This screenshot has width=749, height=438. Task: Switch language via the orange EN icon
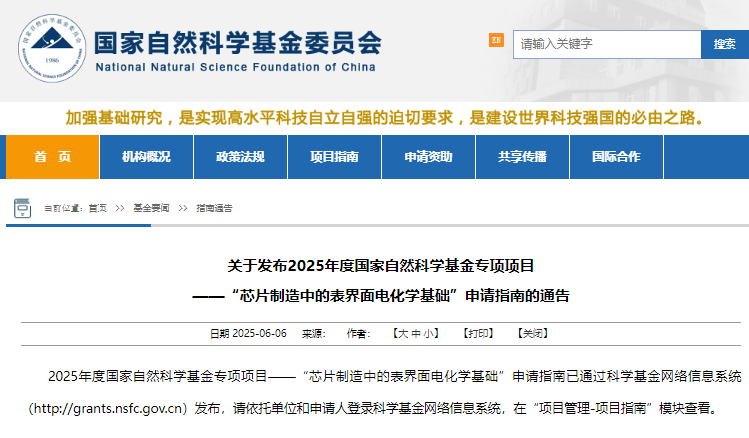click(x=496, y=40)
